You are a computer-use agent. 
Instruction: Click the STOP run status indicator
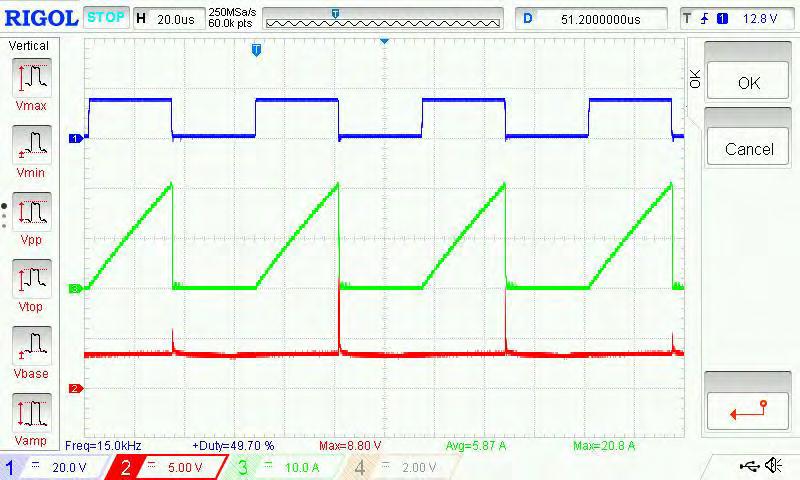click(x=106, y=18)
